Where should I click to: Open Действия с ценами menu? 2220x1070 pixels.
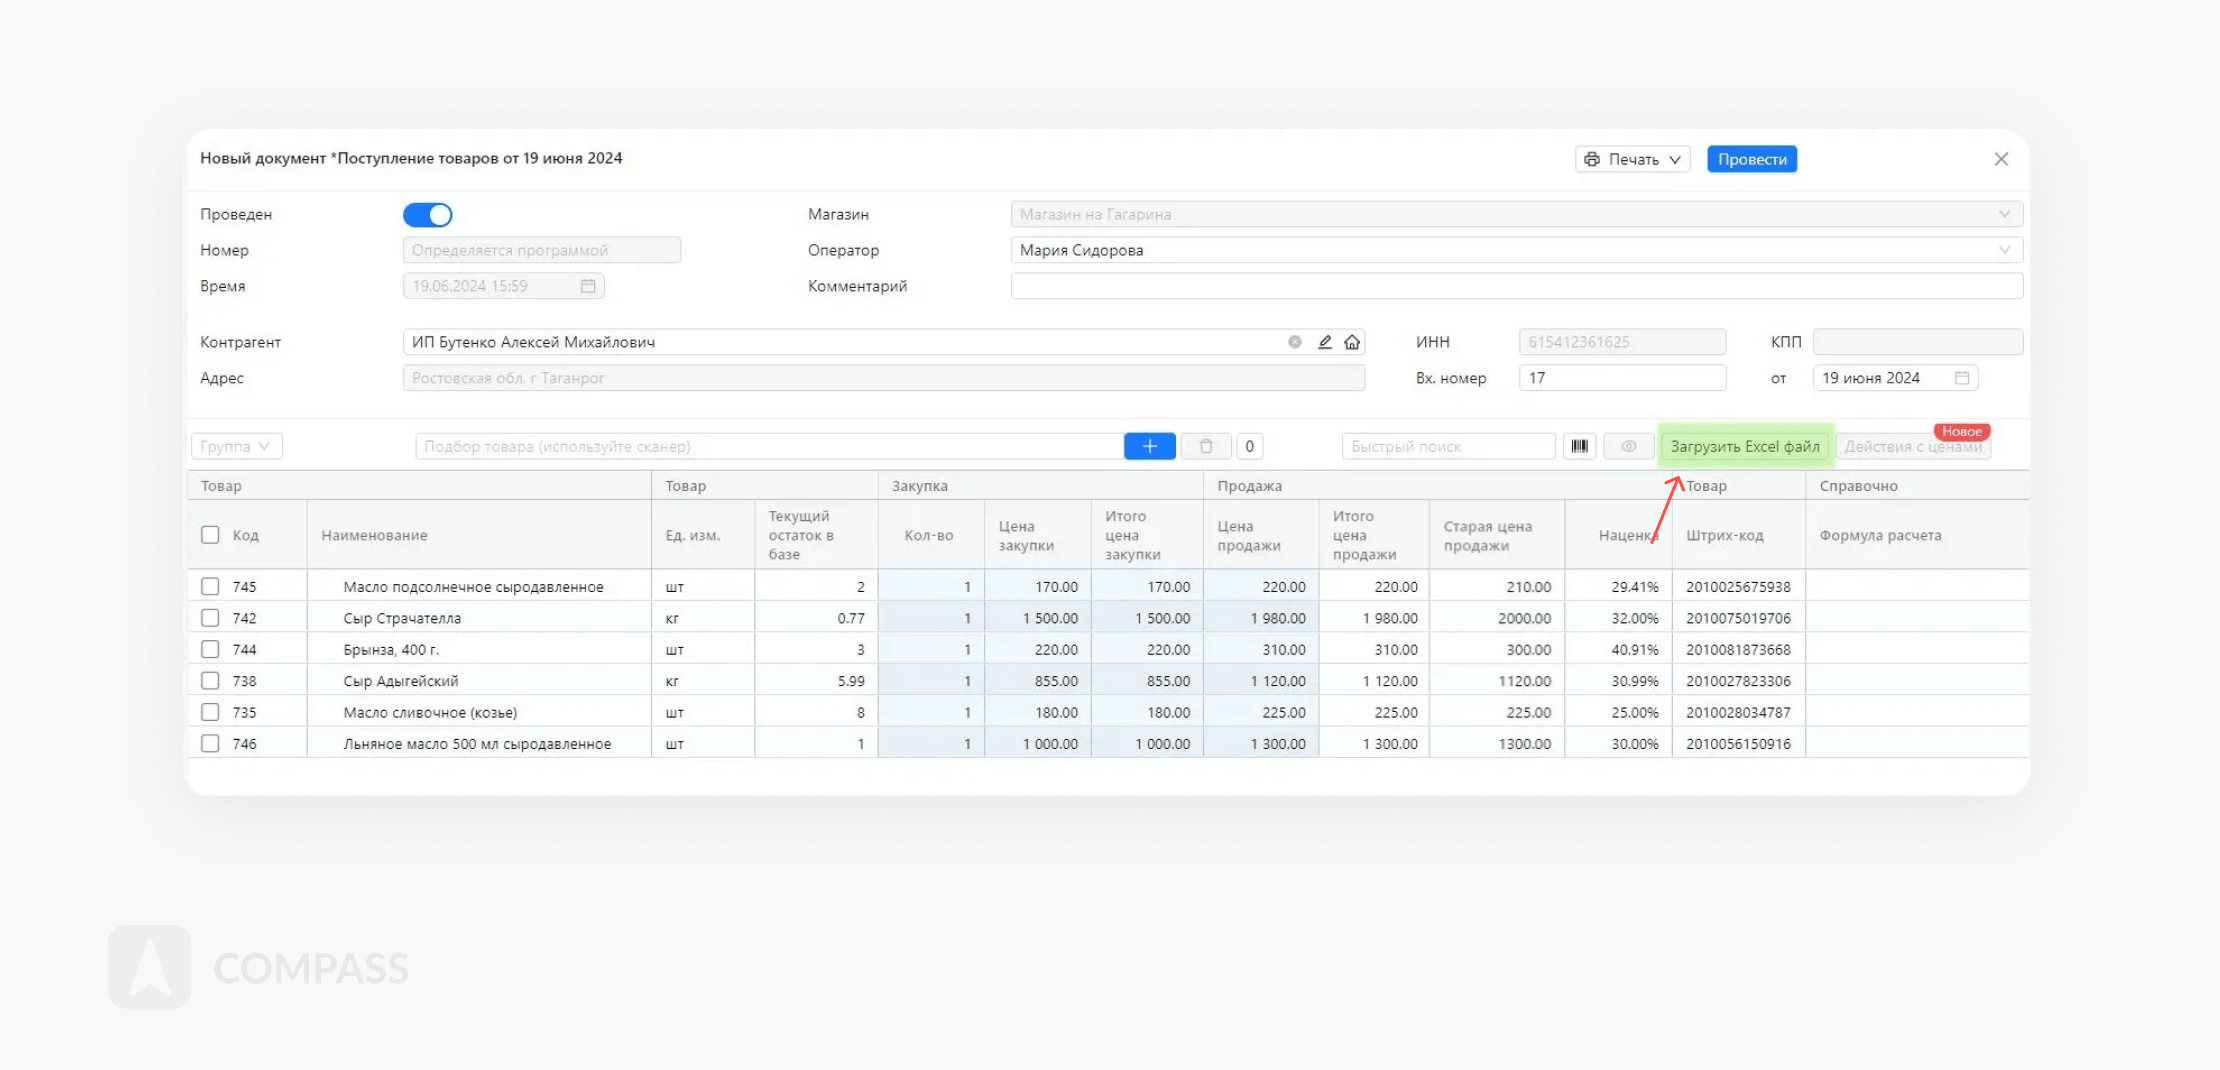pos(1912,447)
